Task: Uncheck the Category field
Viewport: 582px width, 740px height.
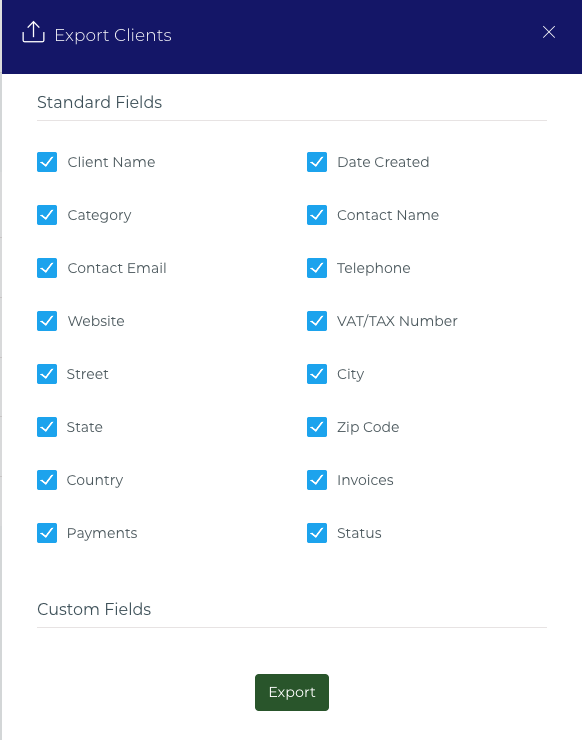Action: tap(47, 215)
